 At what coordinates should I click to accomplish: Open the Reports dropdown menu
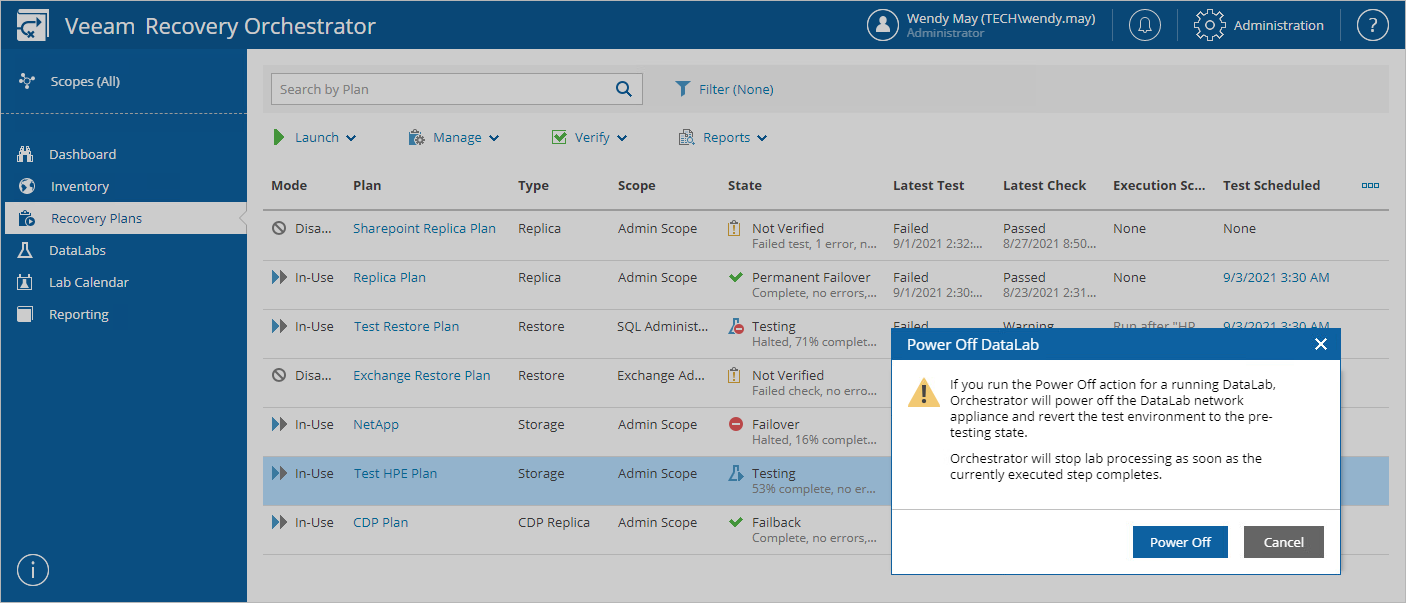[723, 138]
